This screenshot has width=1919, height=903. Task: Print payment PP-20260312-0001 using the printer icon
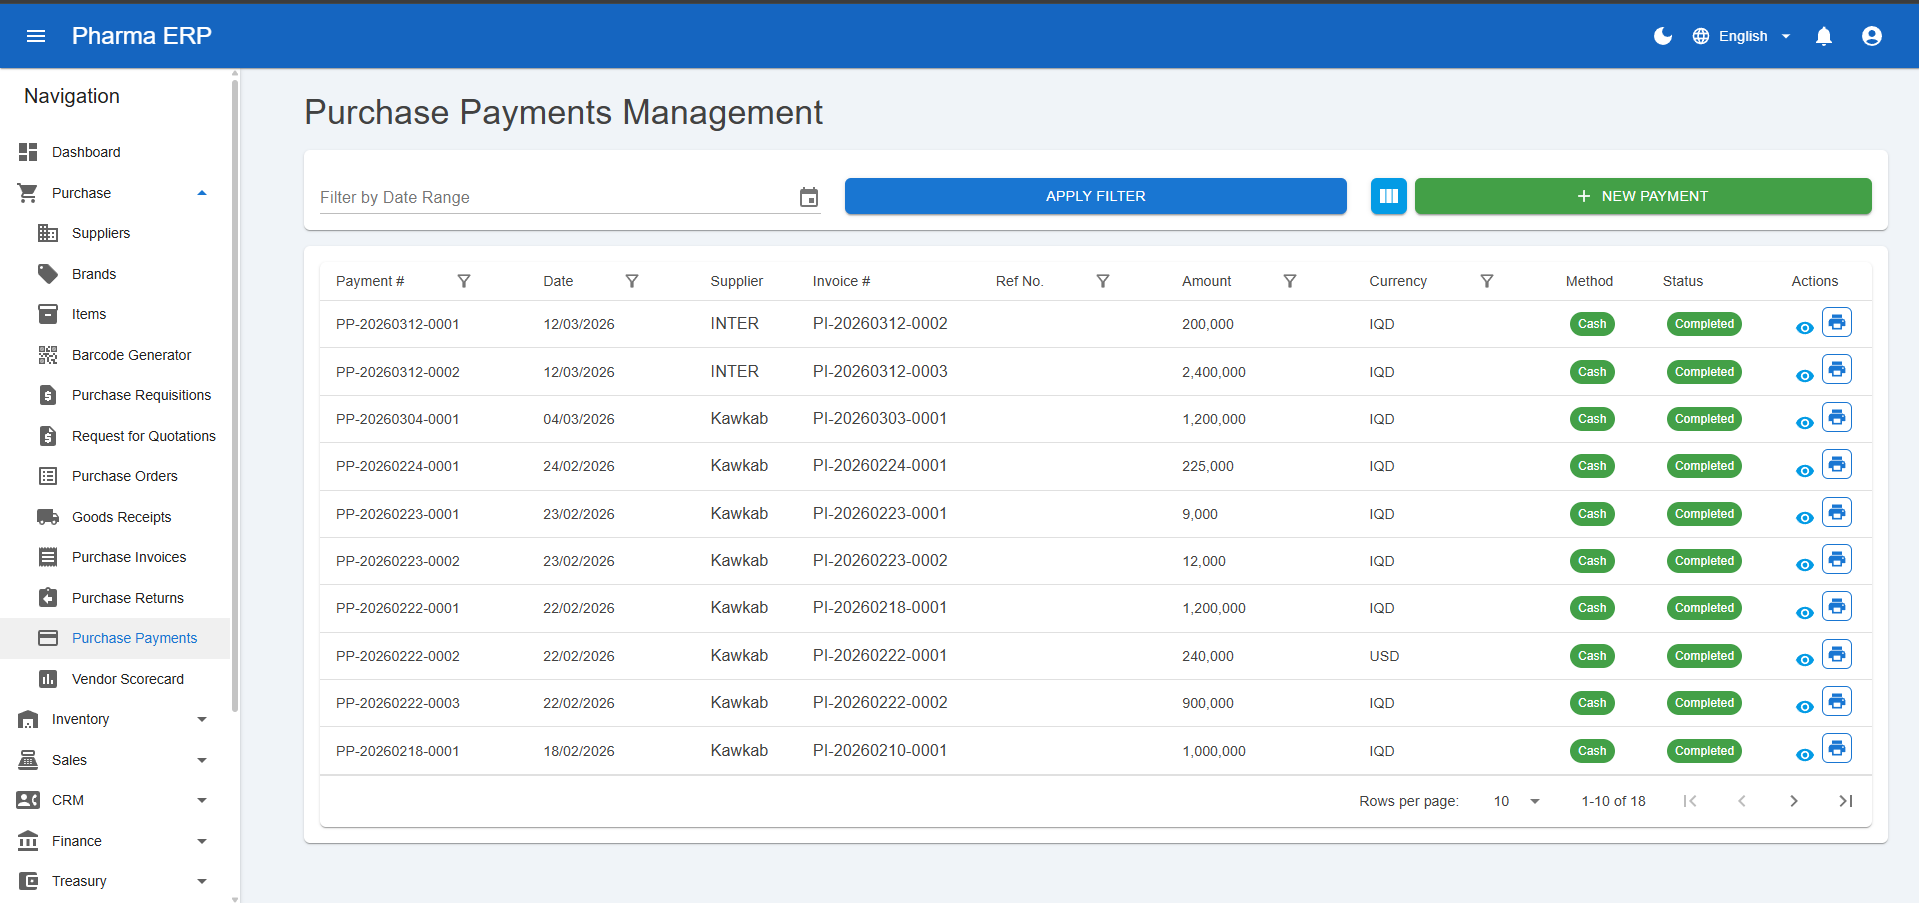click(x=1837, y=321)
